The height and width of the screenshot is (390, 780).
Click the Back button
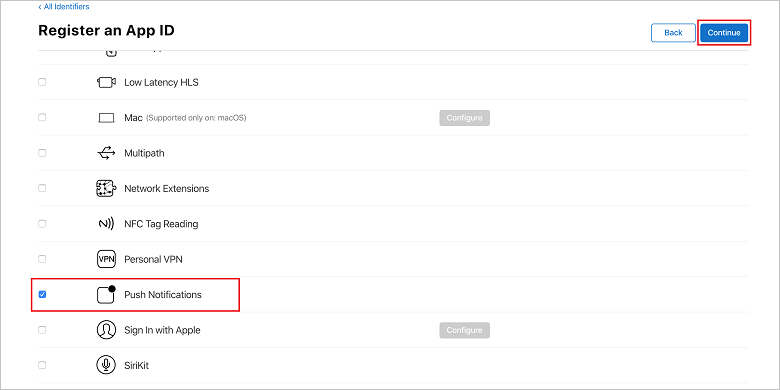pos(673,33)
